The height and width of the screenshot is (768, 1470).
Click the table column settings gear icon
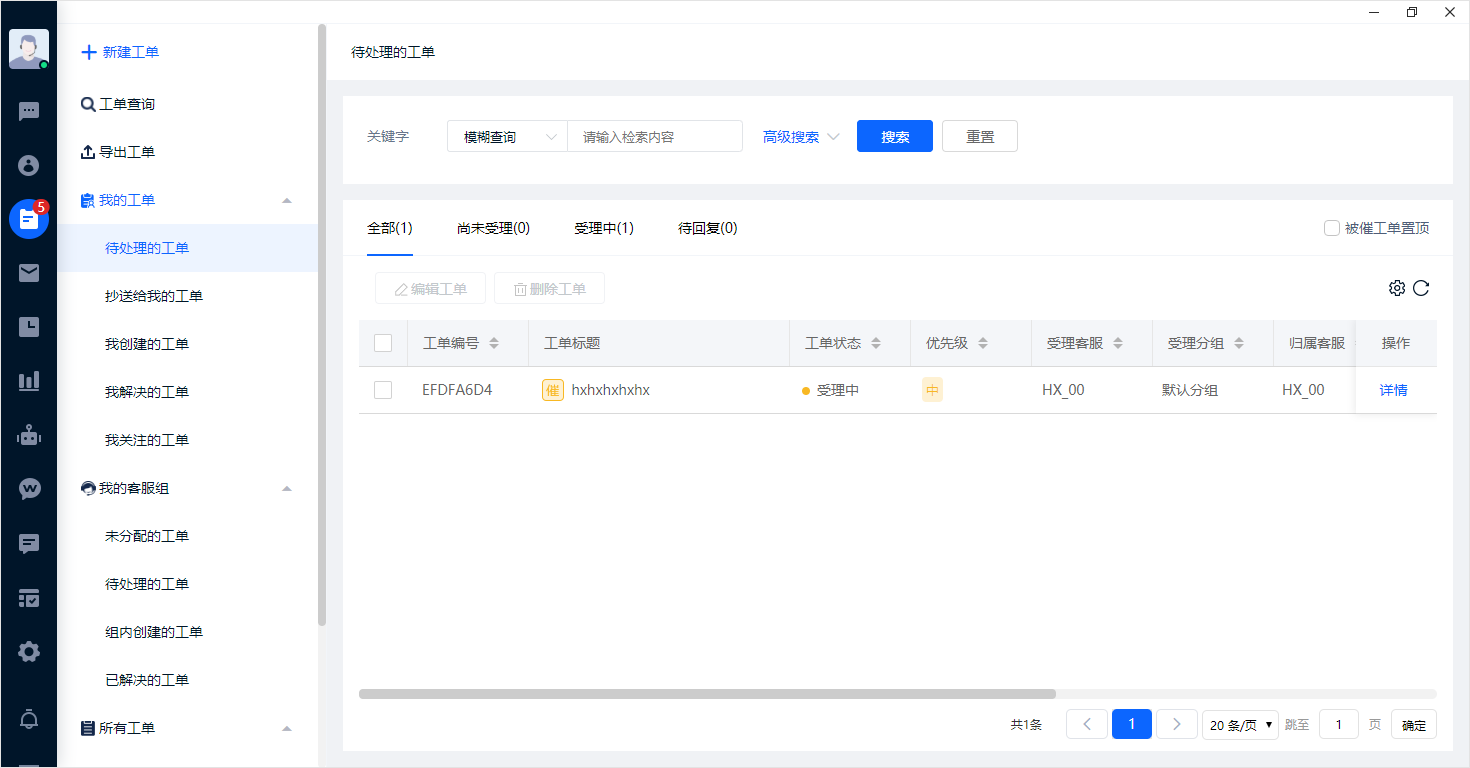1397,288
